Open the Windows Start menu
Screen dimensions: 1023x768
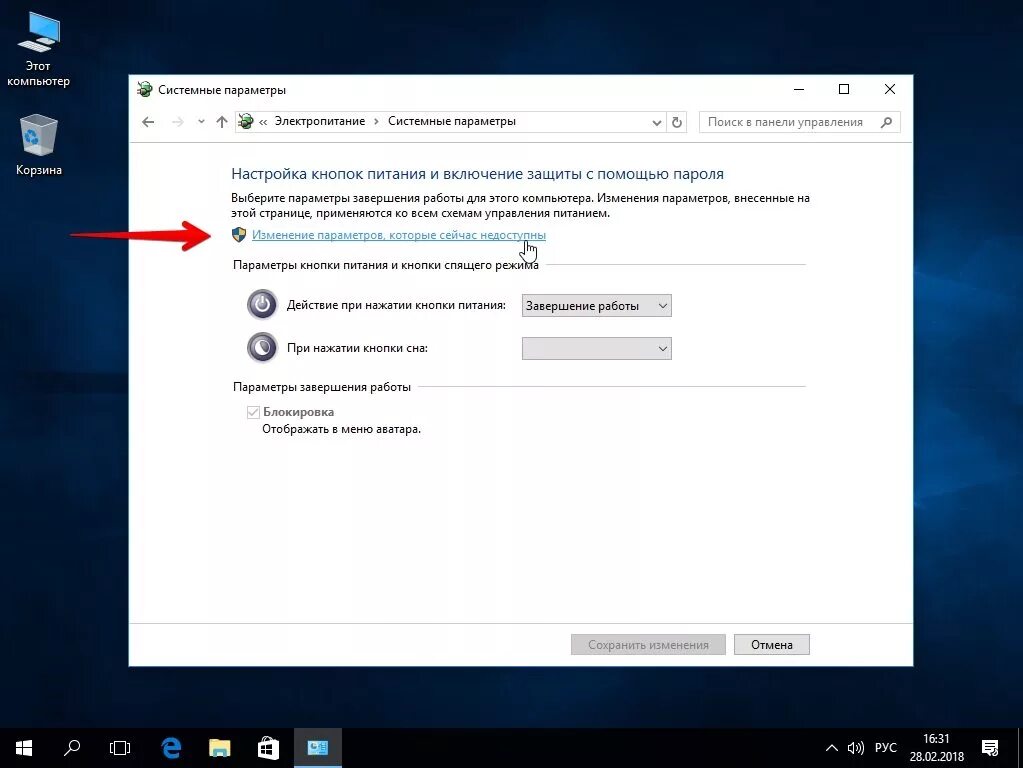(x=23, y=748)
